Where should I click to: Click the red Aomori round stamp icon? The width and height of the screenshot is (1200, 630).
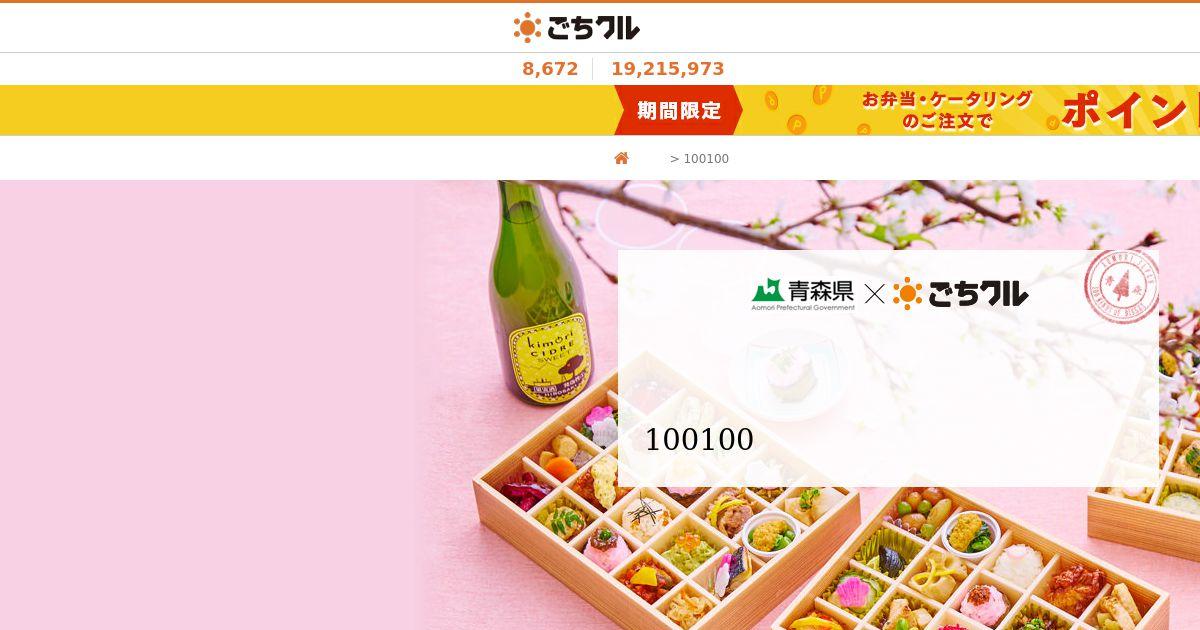pyautogui.click(x=1121, y=284)
